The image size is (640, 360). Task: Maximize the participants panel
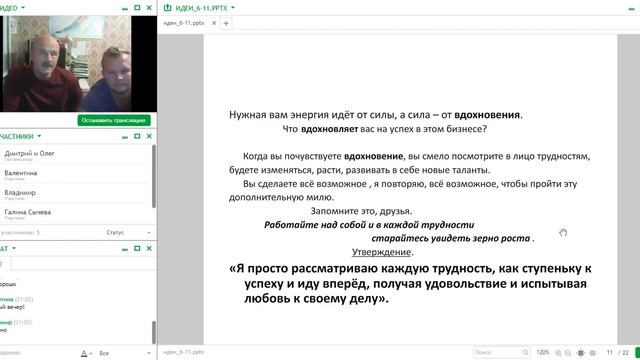137,136
